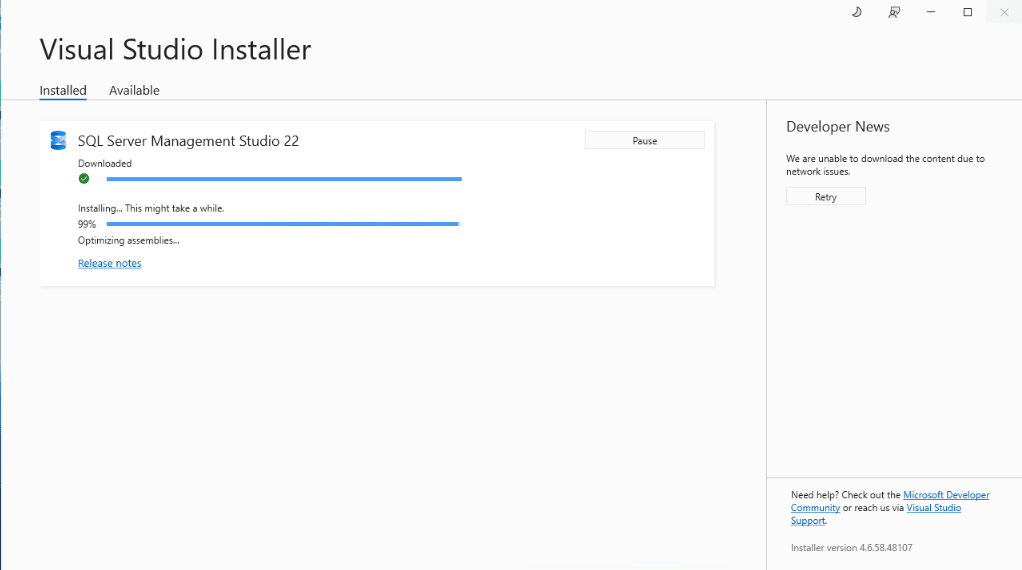Open the Release notes link
This screenshot has height=570, width=1022.
(x=110, y=263)
